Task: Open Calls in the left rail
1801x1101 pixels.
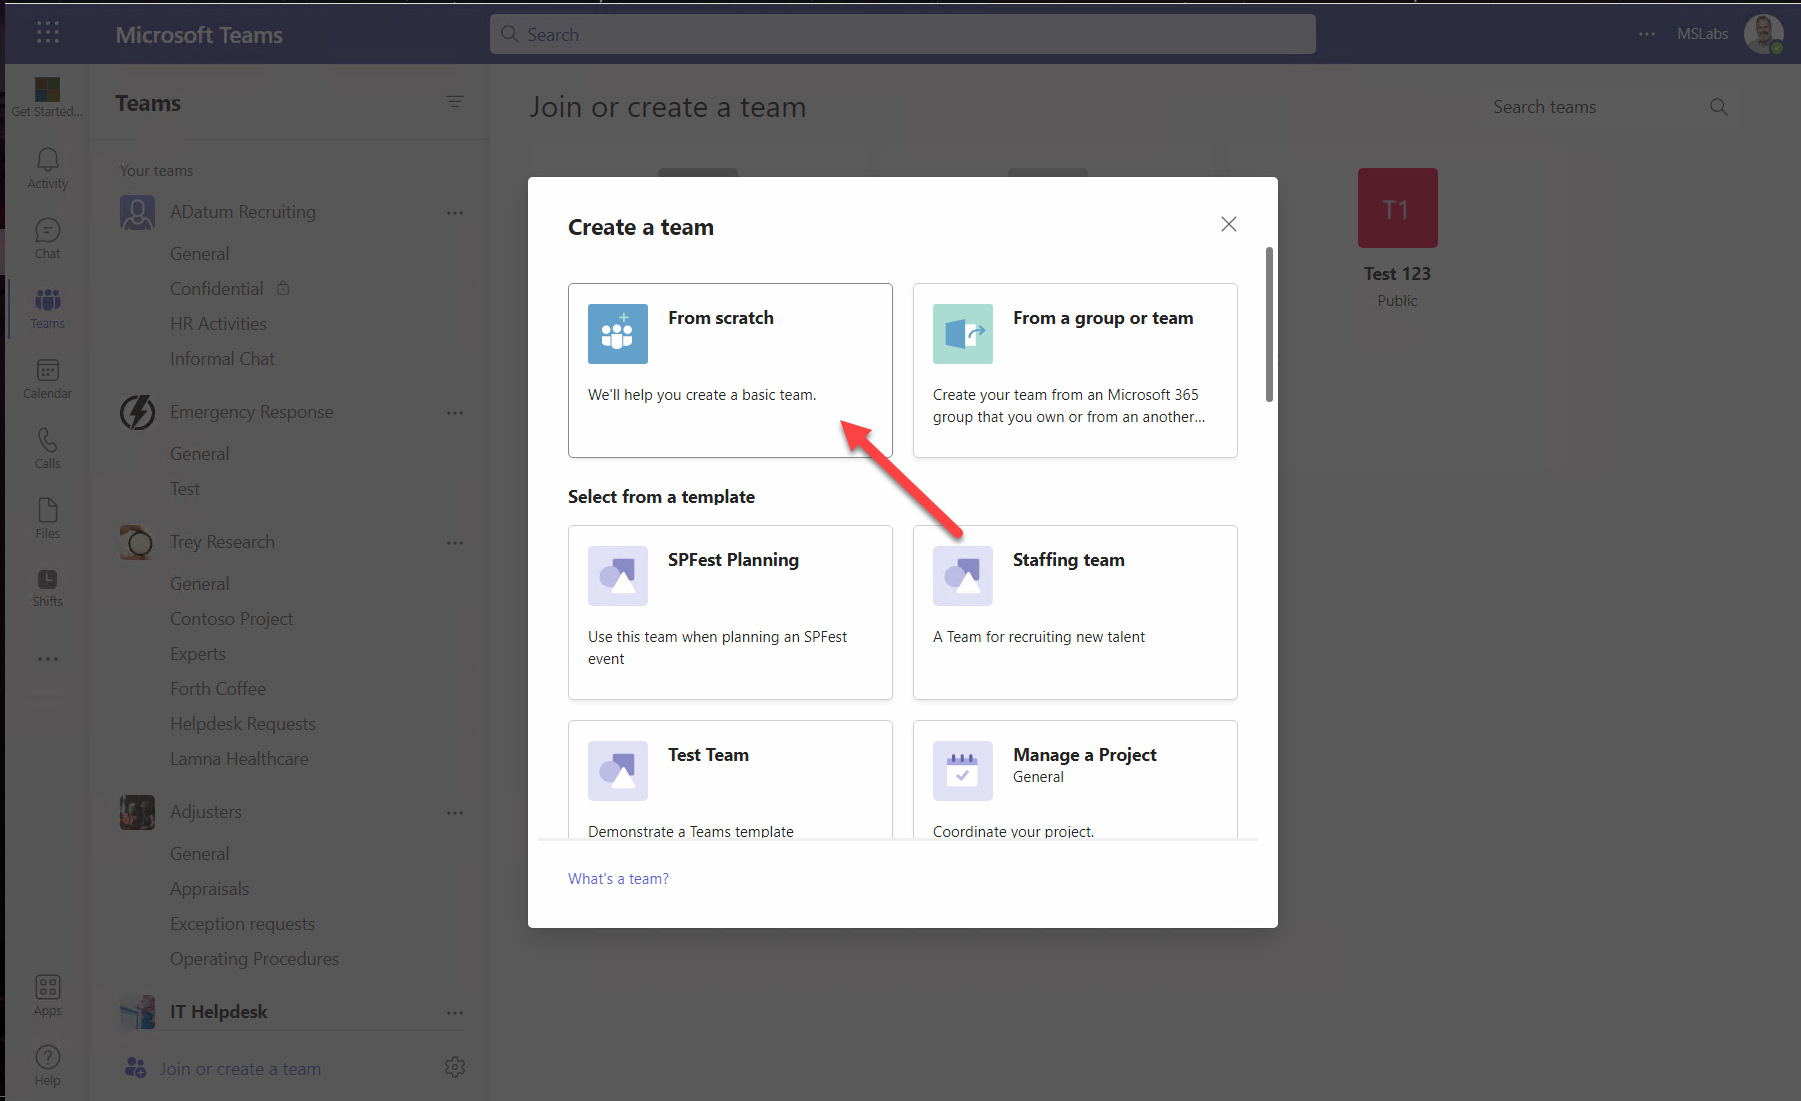Action: click(x=47, y=449)
